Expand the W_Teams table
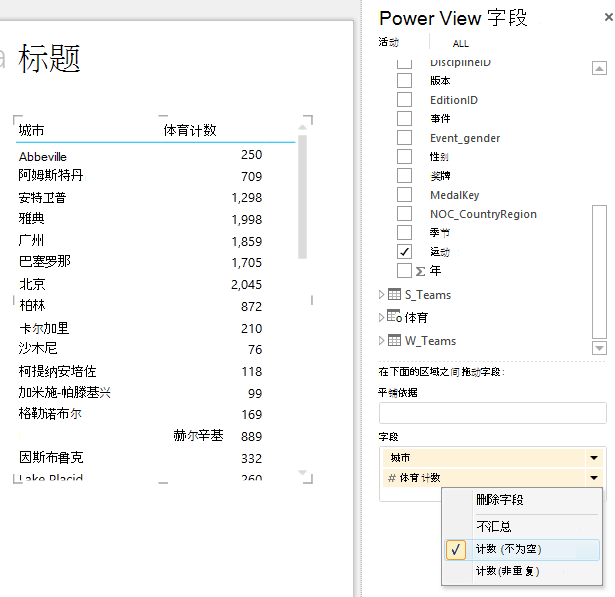 pos(381,340)
